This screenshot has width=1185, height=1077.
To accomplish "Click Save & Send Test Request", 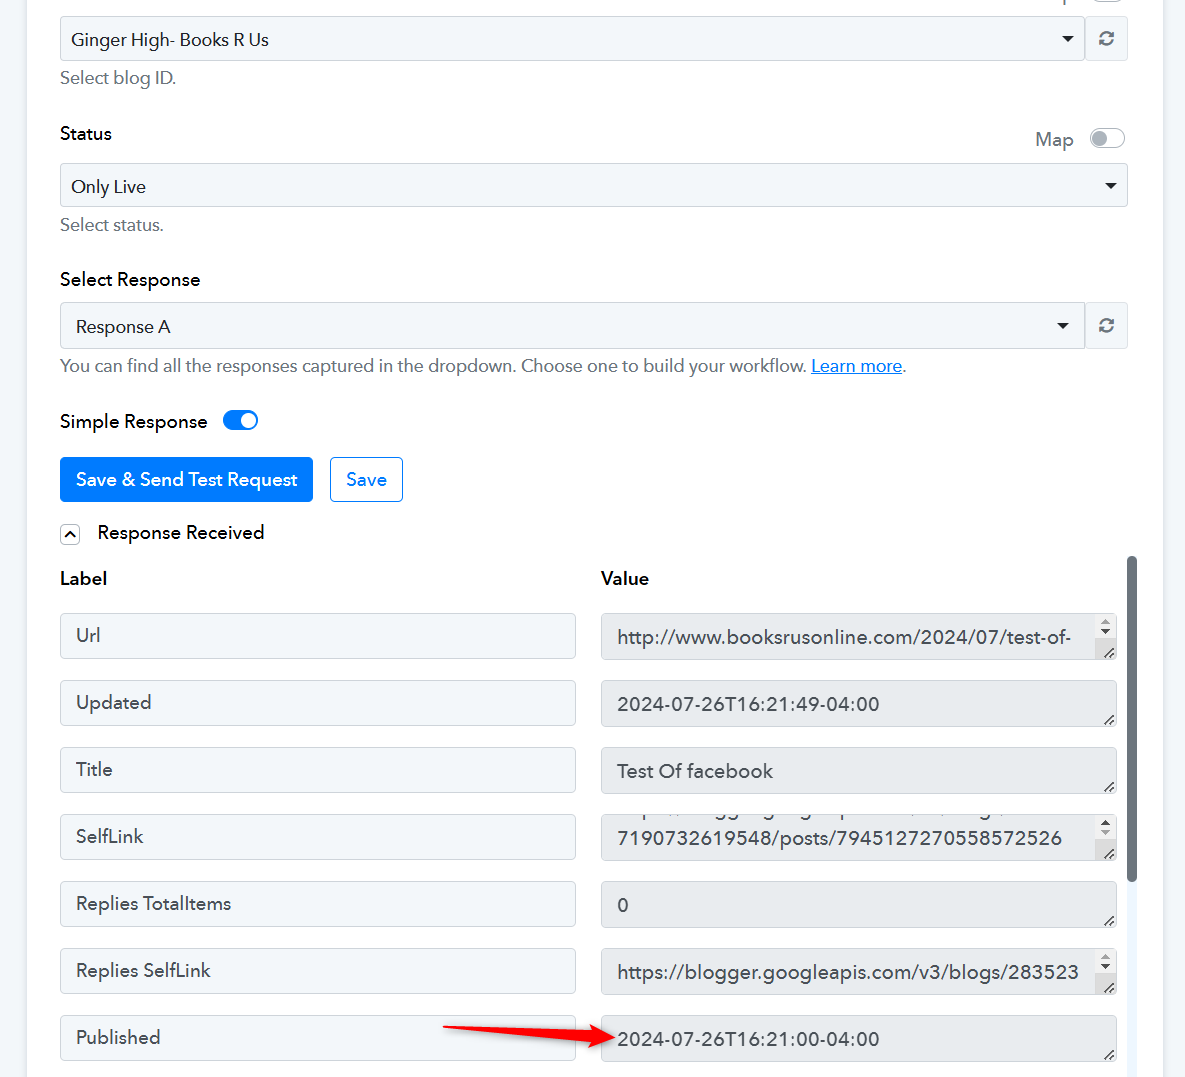I will point(186,479).
